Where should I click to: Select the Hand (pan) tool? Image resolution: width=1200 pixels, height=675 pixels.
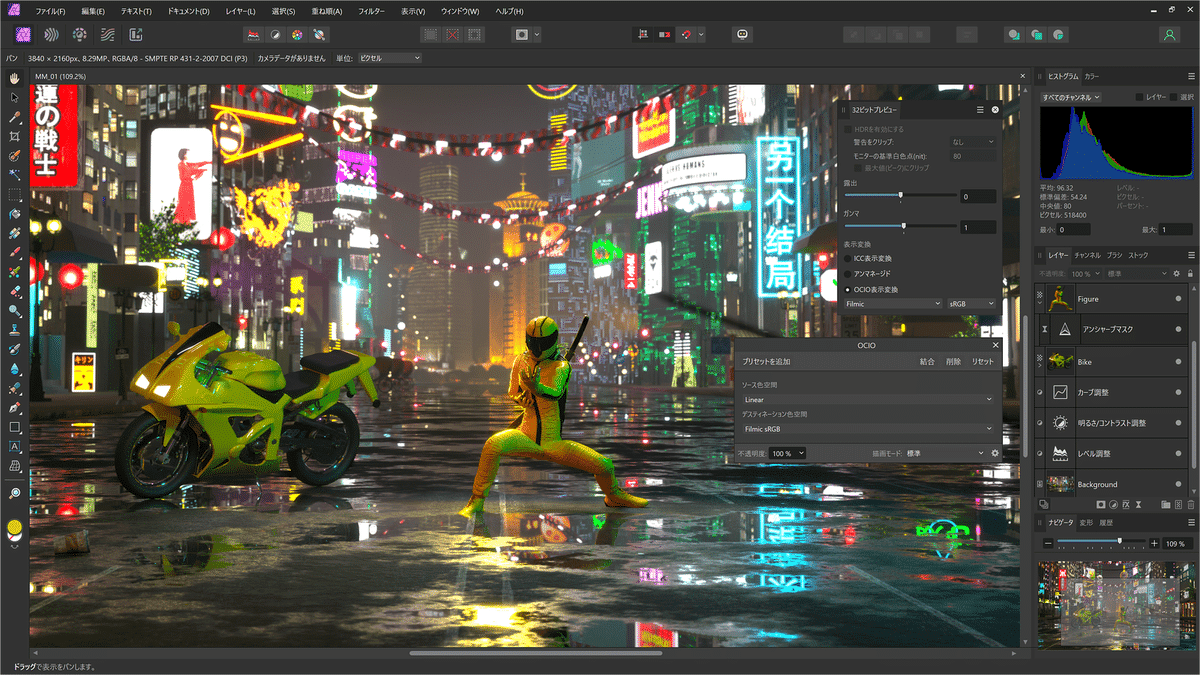click(14, 78)
